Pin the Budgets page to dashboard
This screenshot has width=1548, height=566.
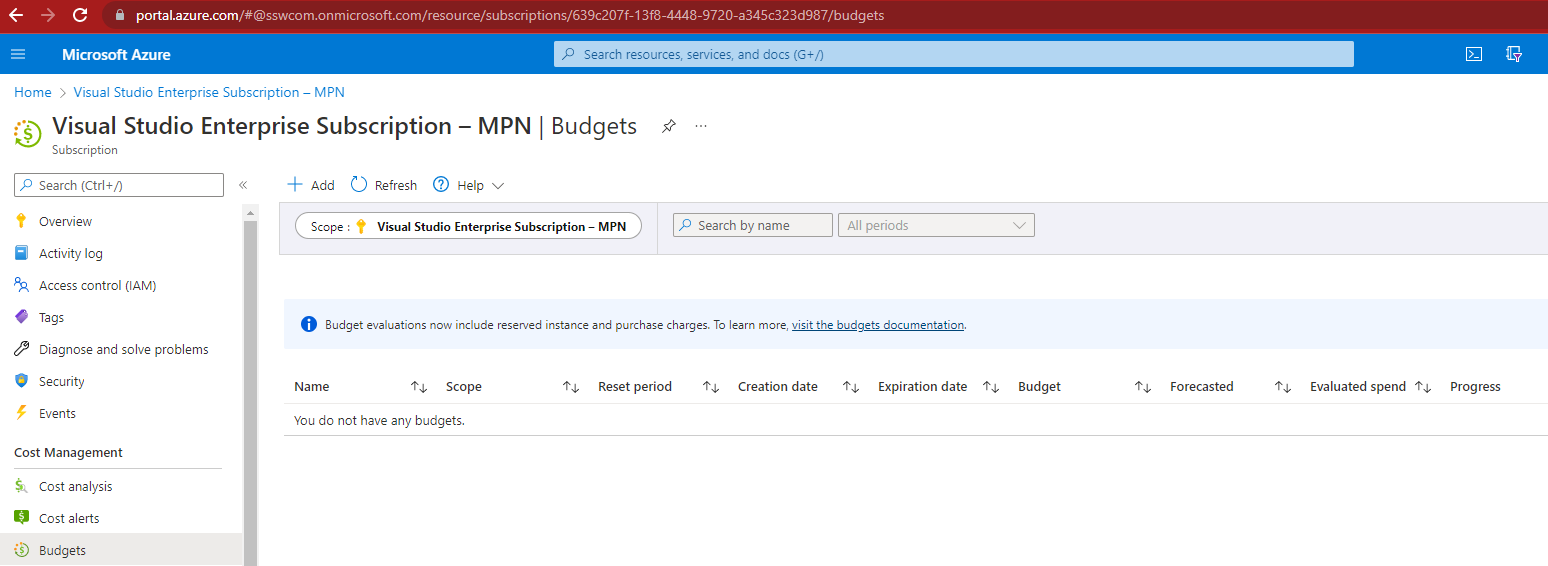click(669, 126)
